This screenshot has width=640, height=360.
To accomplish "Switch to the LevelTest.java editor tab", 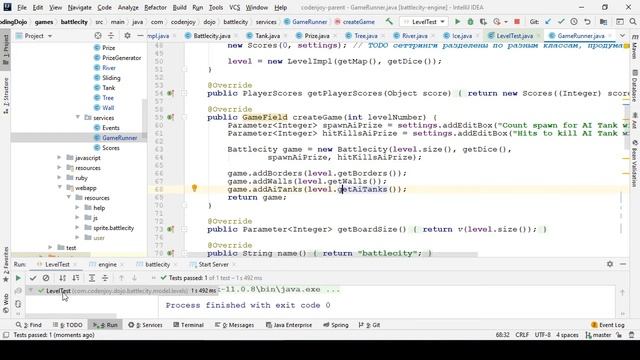I will [513, 36].
